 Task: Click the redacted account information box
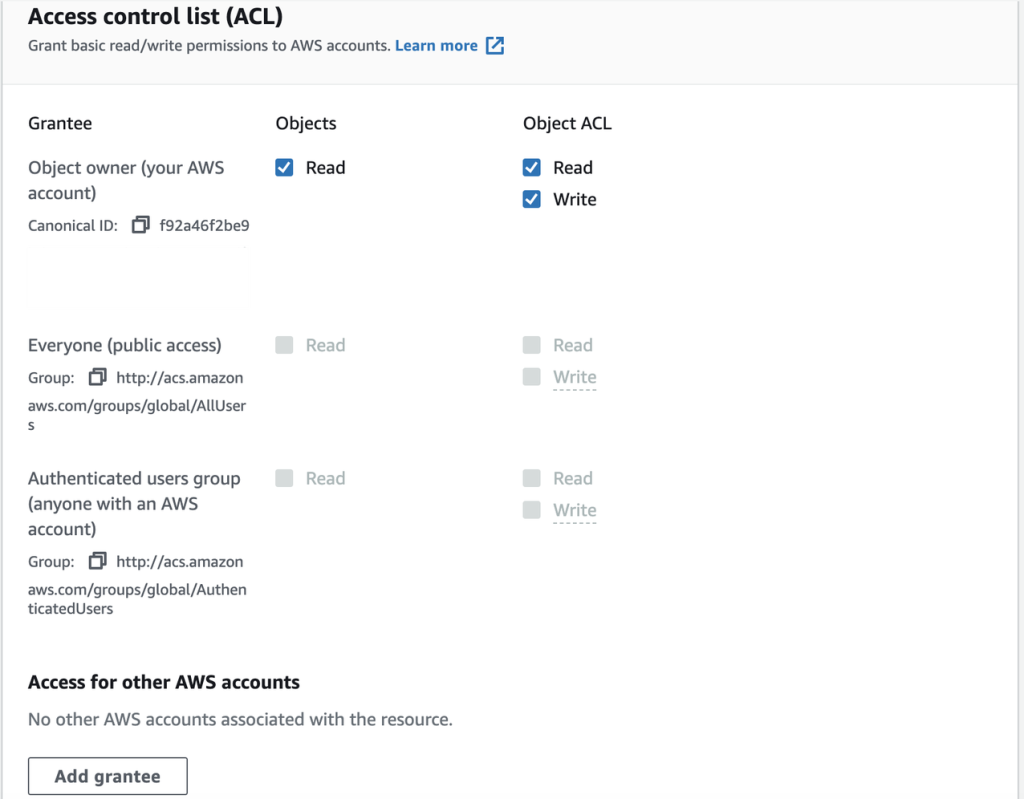pyautogui.click(x=137, y=277)
